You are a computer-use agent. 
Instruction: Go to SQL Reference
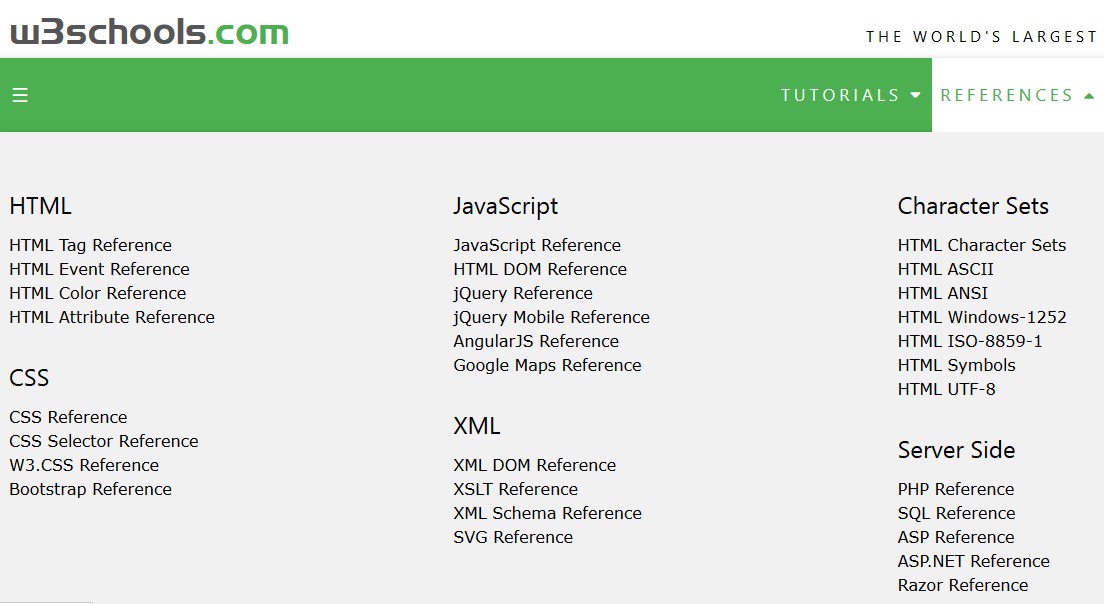click(956, 513)
